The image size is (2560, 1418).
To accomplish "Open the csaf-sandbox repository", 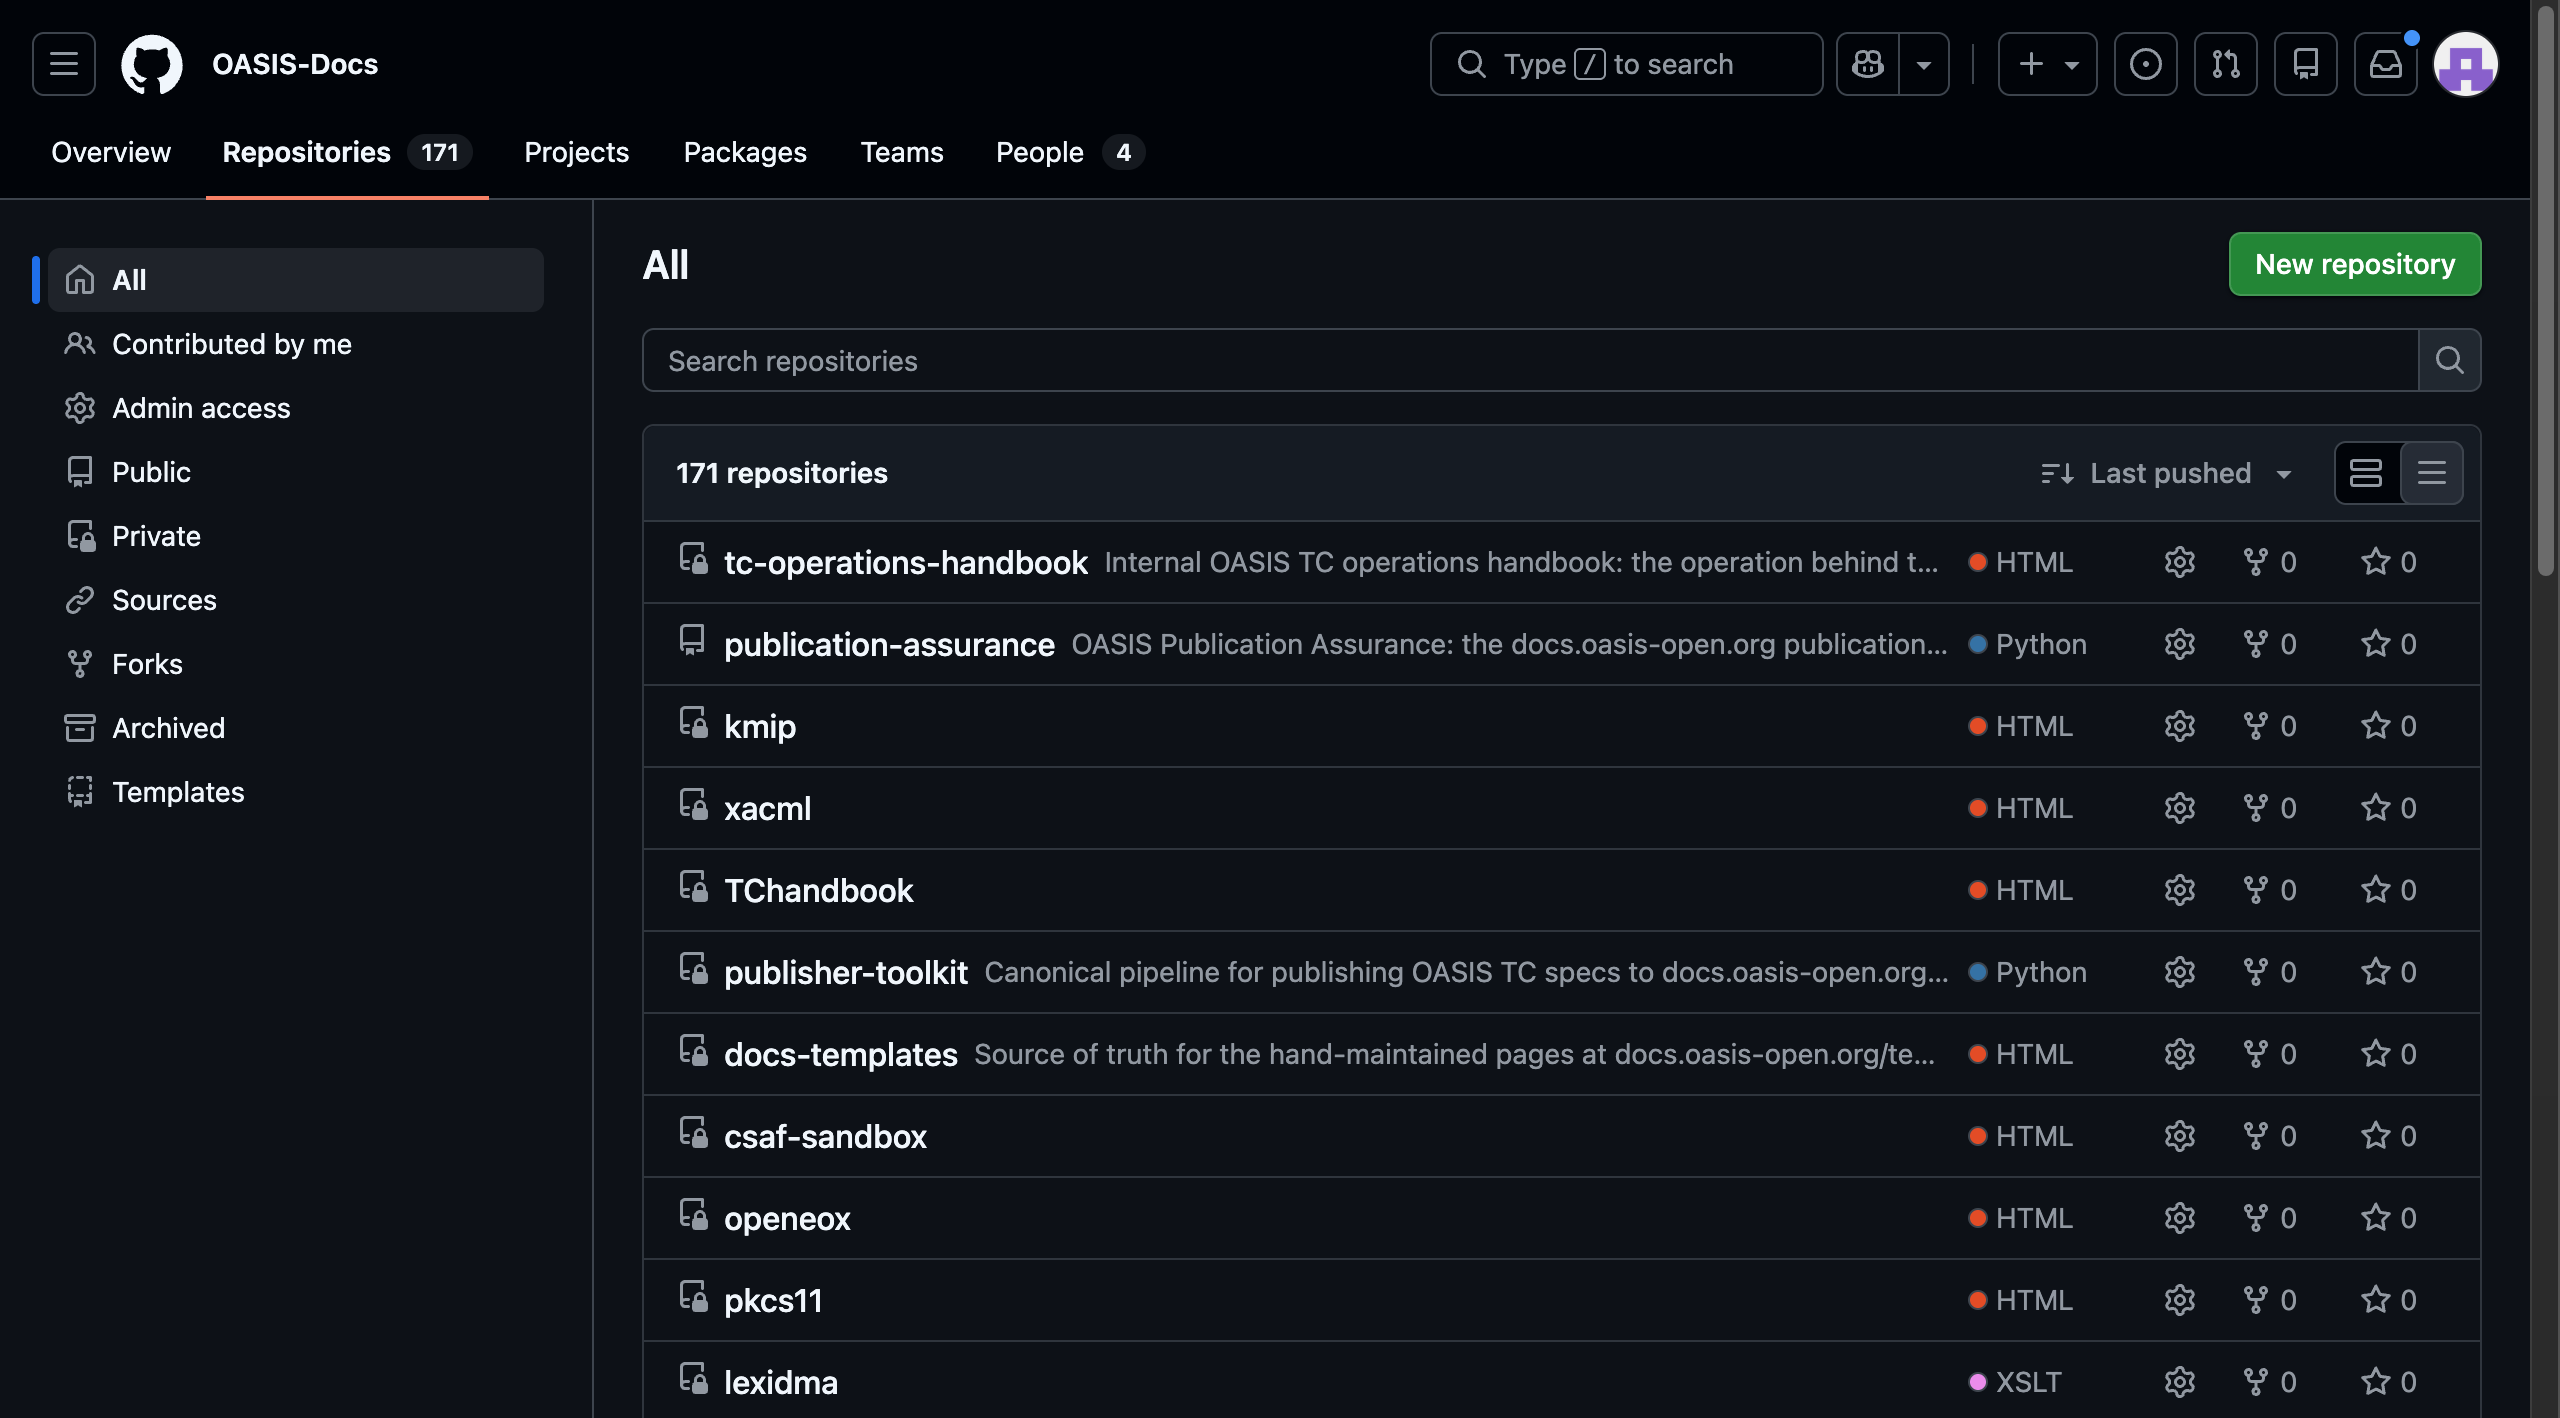I will [x=825, y=1136].
